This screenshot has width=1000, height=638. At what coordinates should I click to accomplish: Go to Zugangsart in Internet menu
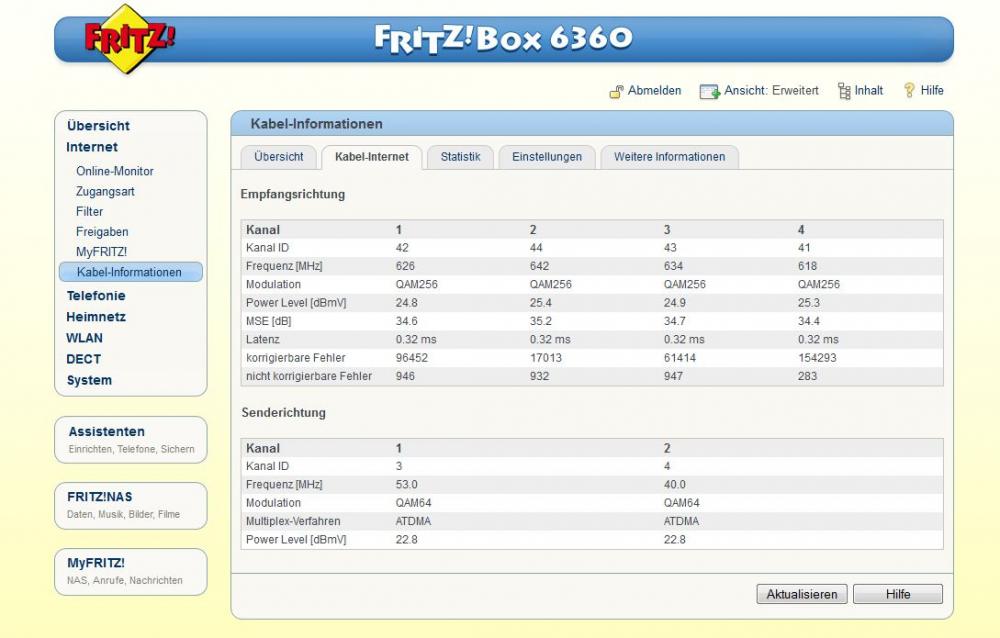(105, 191)
